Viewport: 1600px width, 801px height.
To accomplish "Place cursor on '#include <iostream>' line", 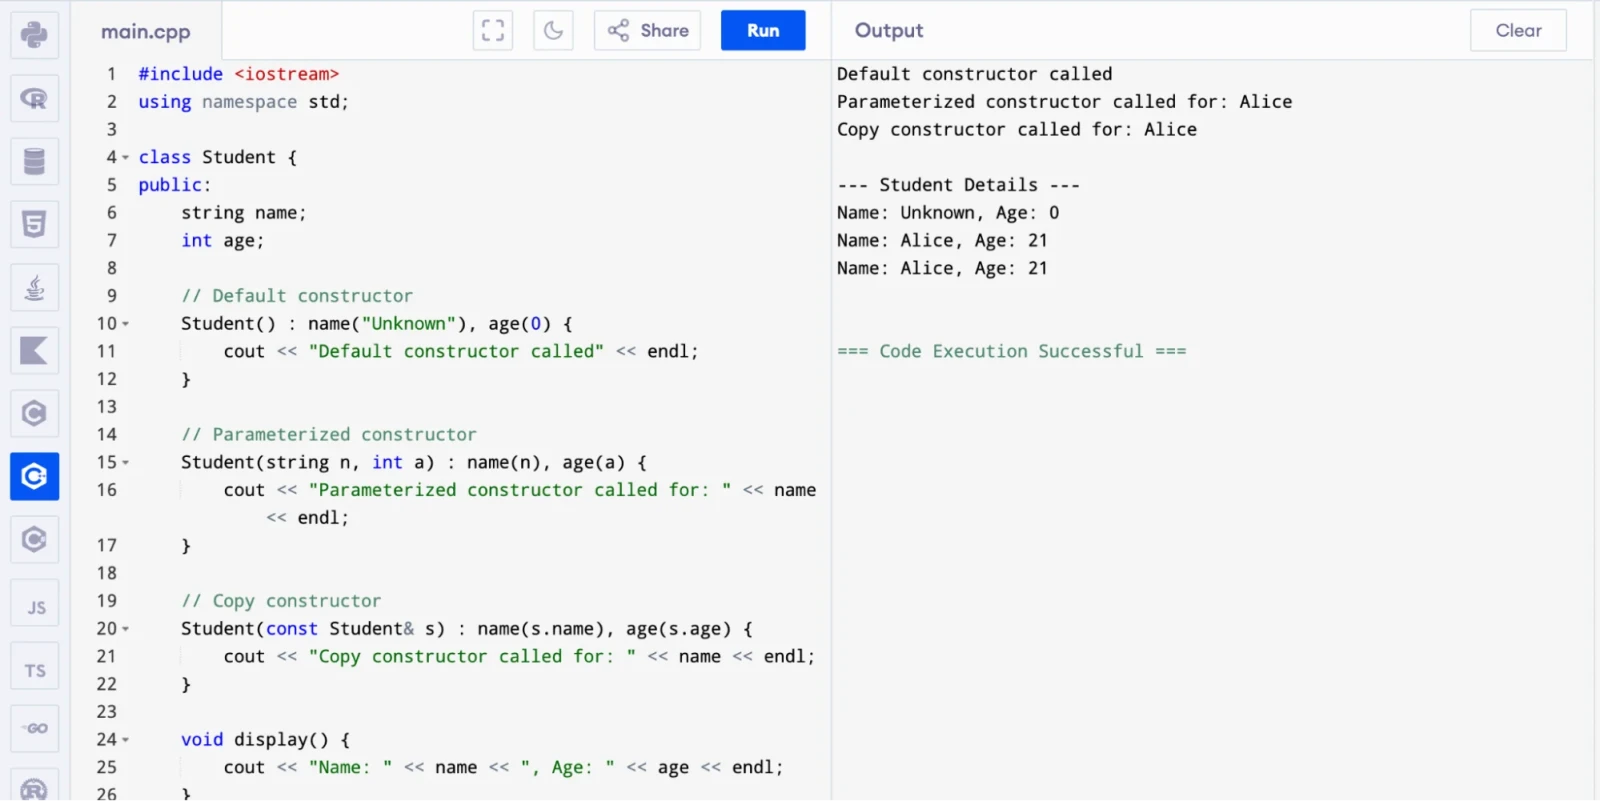I will pyautogui.click(x=239, y=74).
